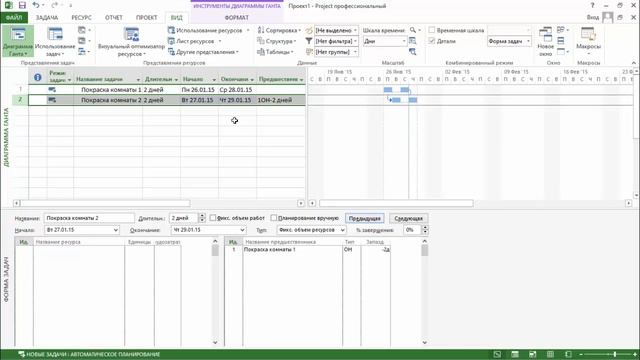Click the Gantt chart horizontal scrollbar
This screenshot has width=640, height=360.
click(x=396, y=203)
